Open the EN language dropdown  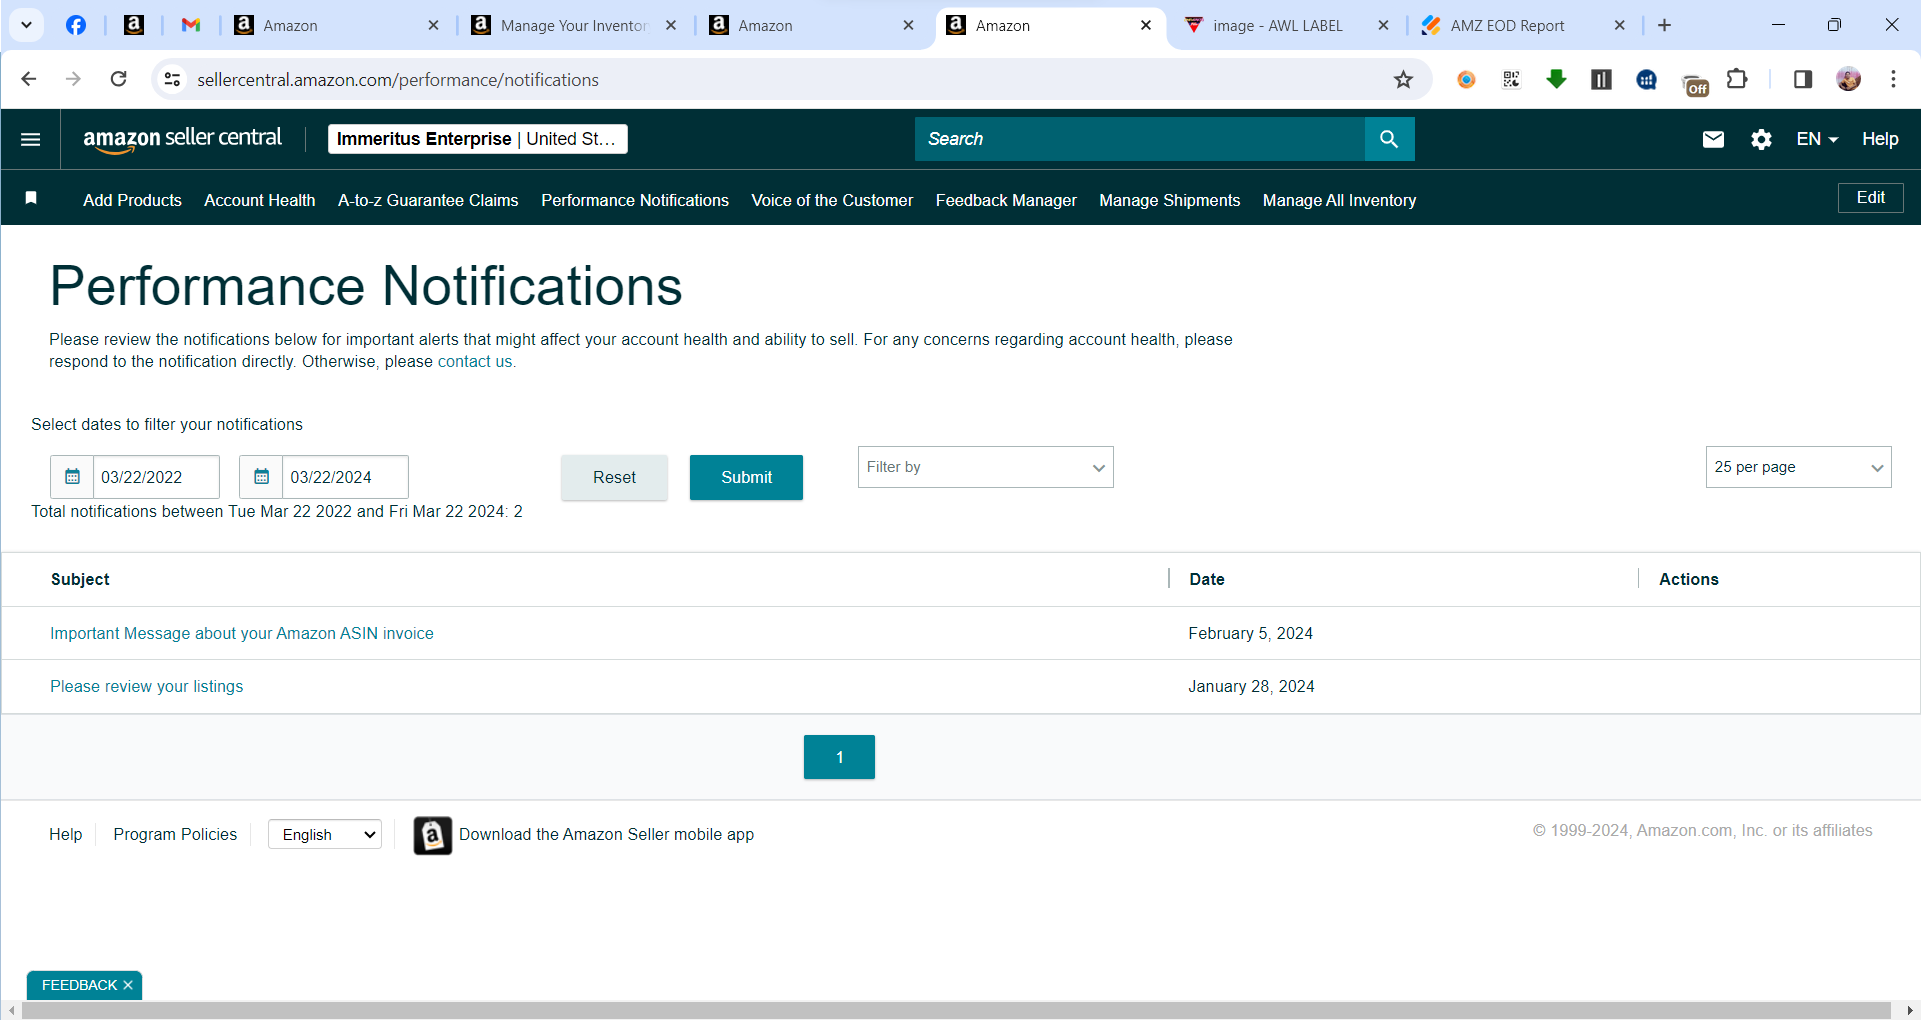point(1817,139)
